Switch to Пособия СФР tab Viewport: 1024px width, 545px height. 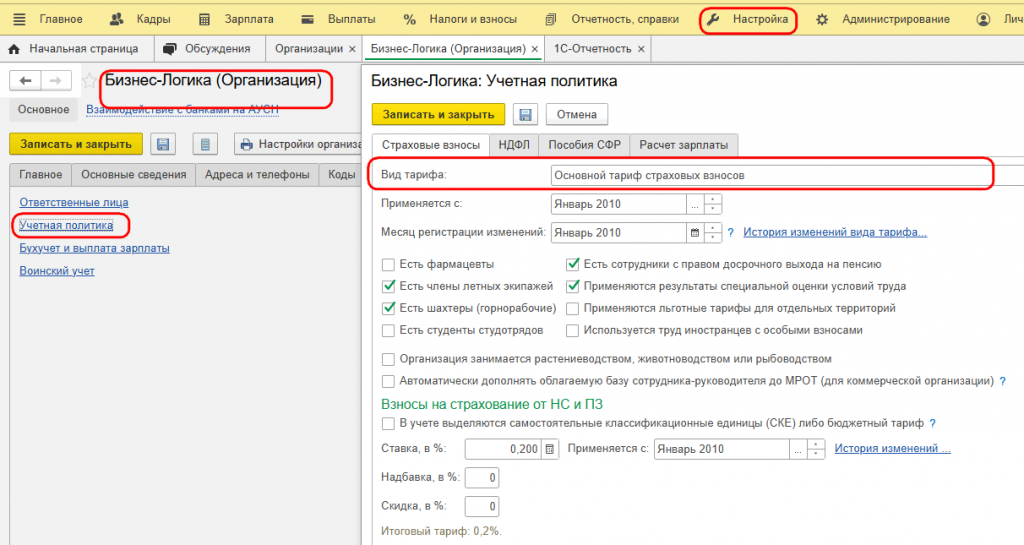584,145
